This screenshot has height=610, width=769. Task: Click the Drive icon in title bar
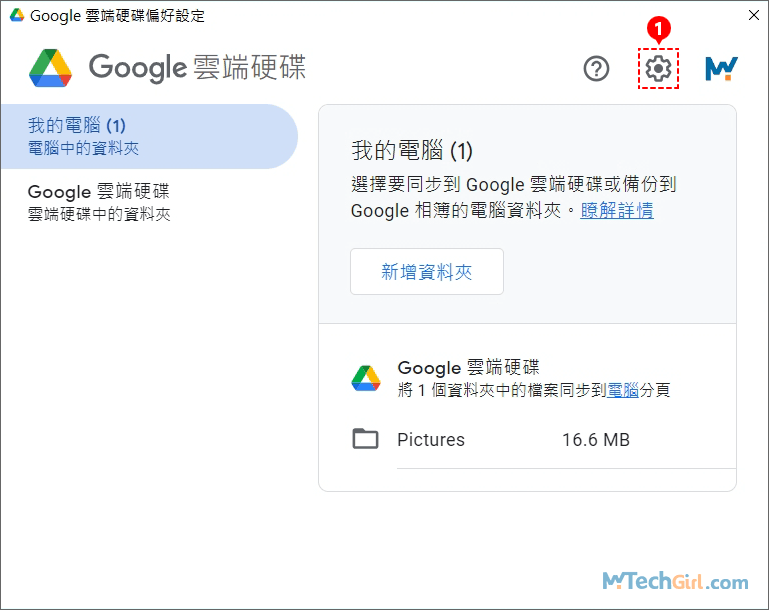[17, 16]
